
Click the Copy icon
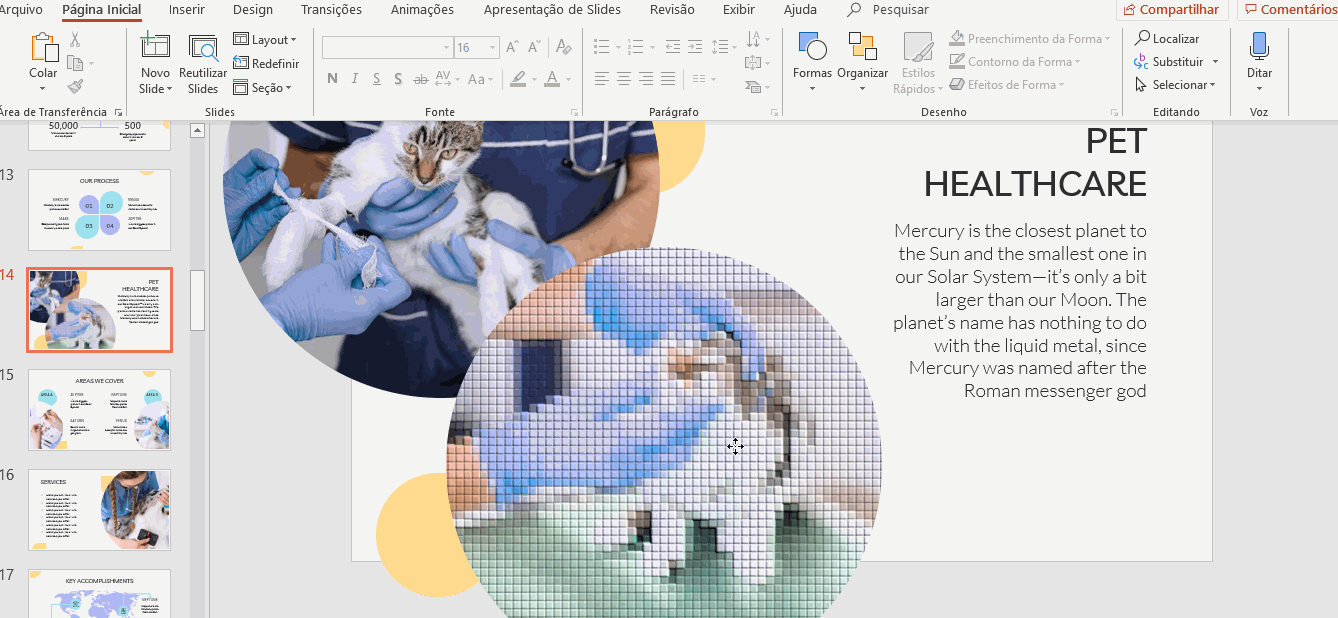click(x=75, y=63)
